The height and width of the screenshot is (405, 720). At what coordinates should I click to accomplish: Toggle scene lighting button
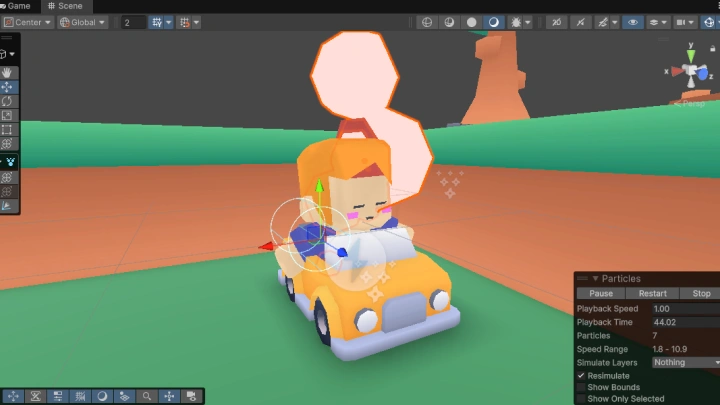(x=580, y=22)
